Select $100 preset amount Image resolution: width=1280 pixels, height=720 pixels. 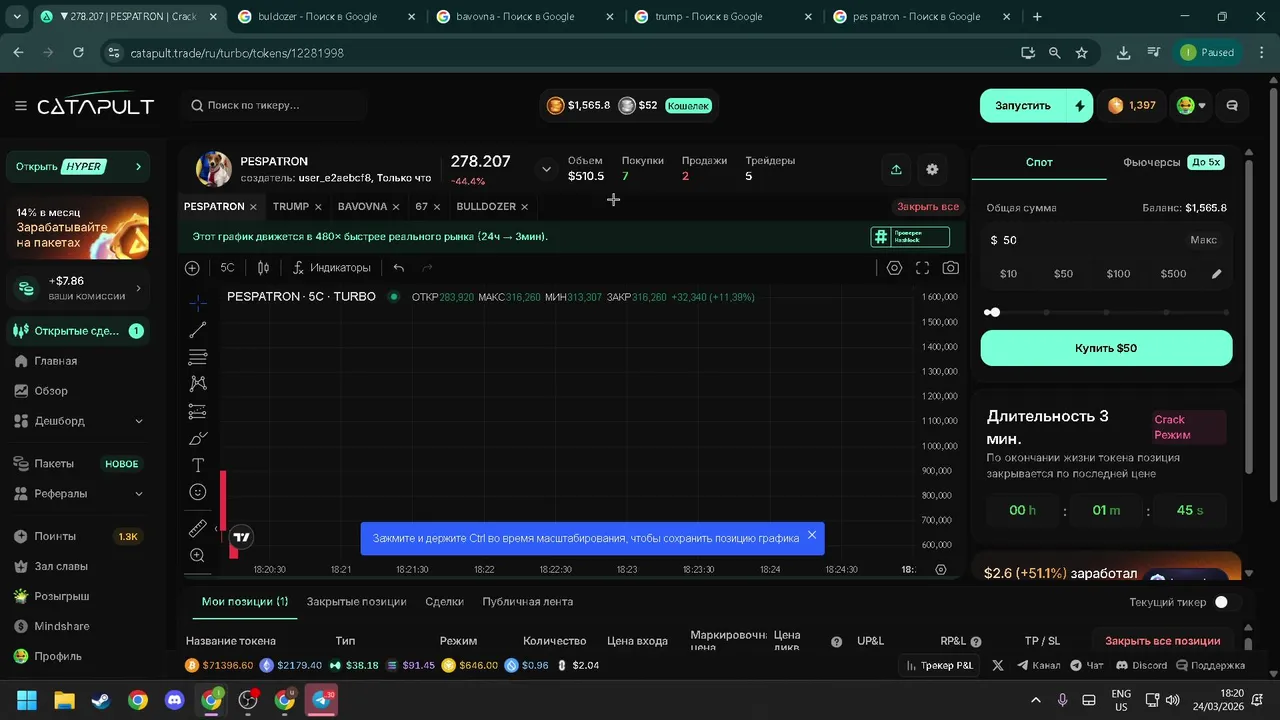click(1118, 274)
